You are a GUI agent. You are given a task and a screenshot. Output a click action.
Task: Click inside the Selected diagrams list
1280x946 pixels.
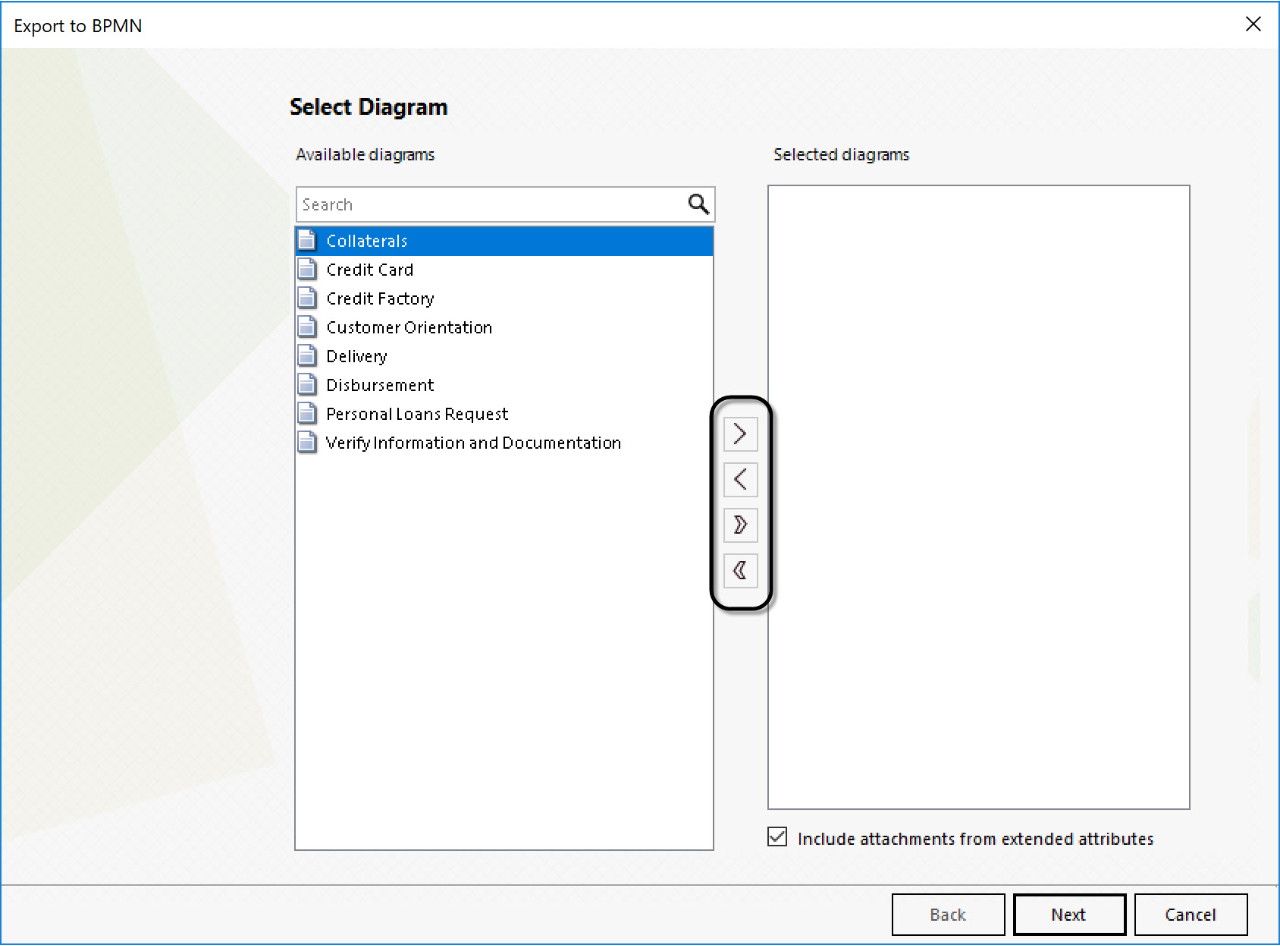(979, 497)
